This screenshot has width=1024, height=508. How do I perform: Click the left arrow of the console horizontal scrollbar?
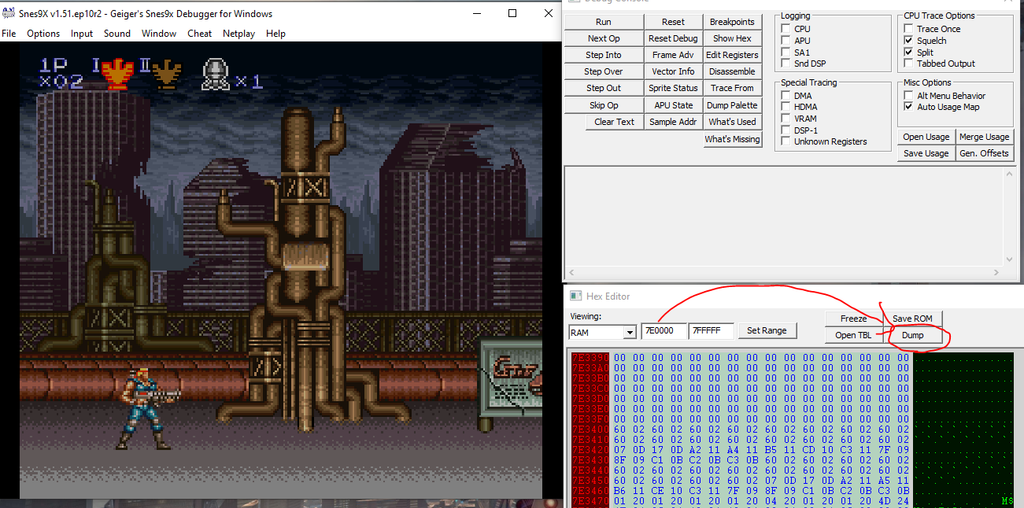pyautogui.click(x=571, y=273)
